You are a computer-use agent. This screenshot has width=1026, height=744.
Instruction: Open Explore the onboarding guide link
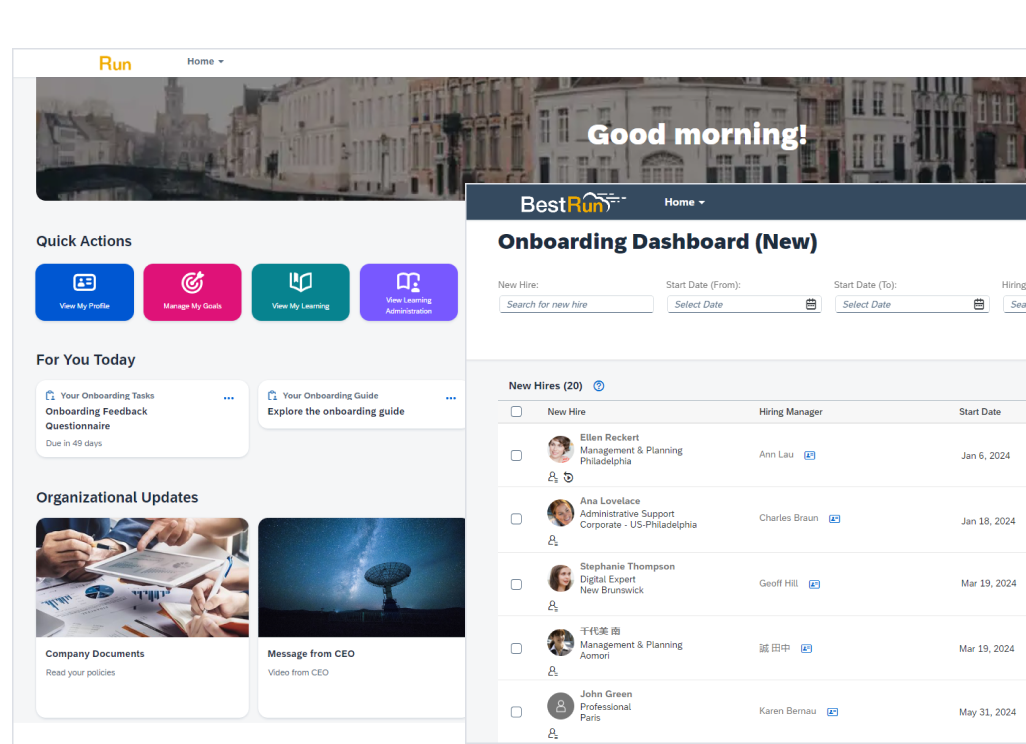(x=336, y=412)
